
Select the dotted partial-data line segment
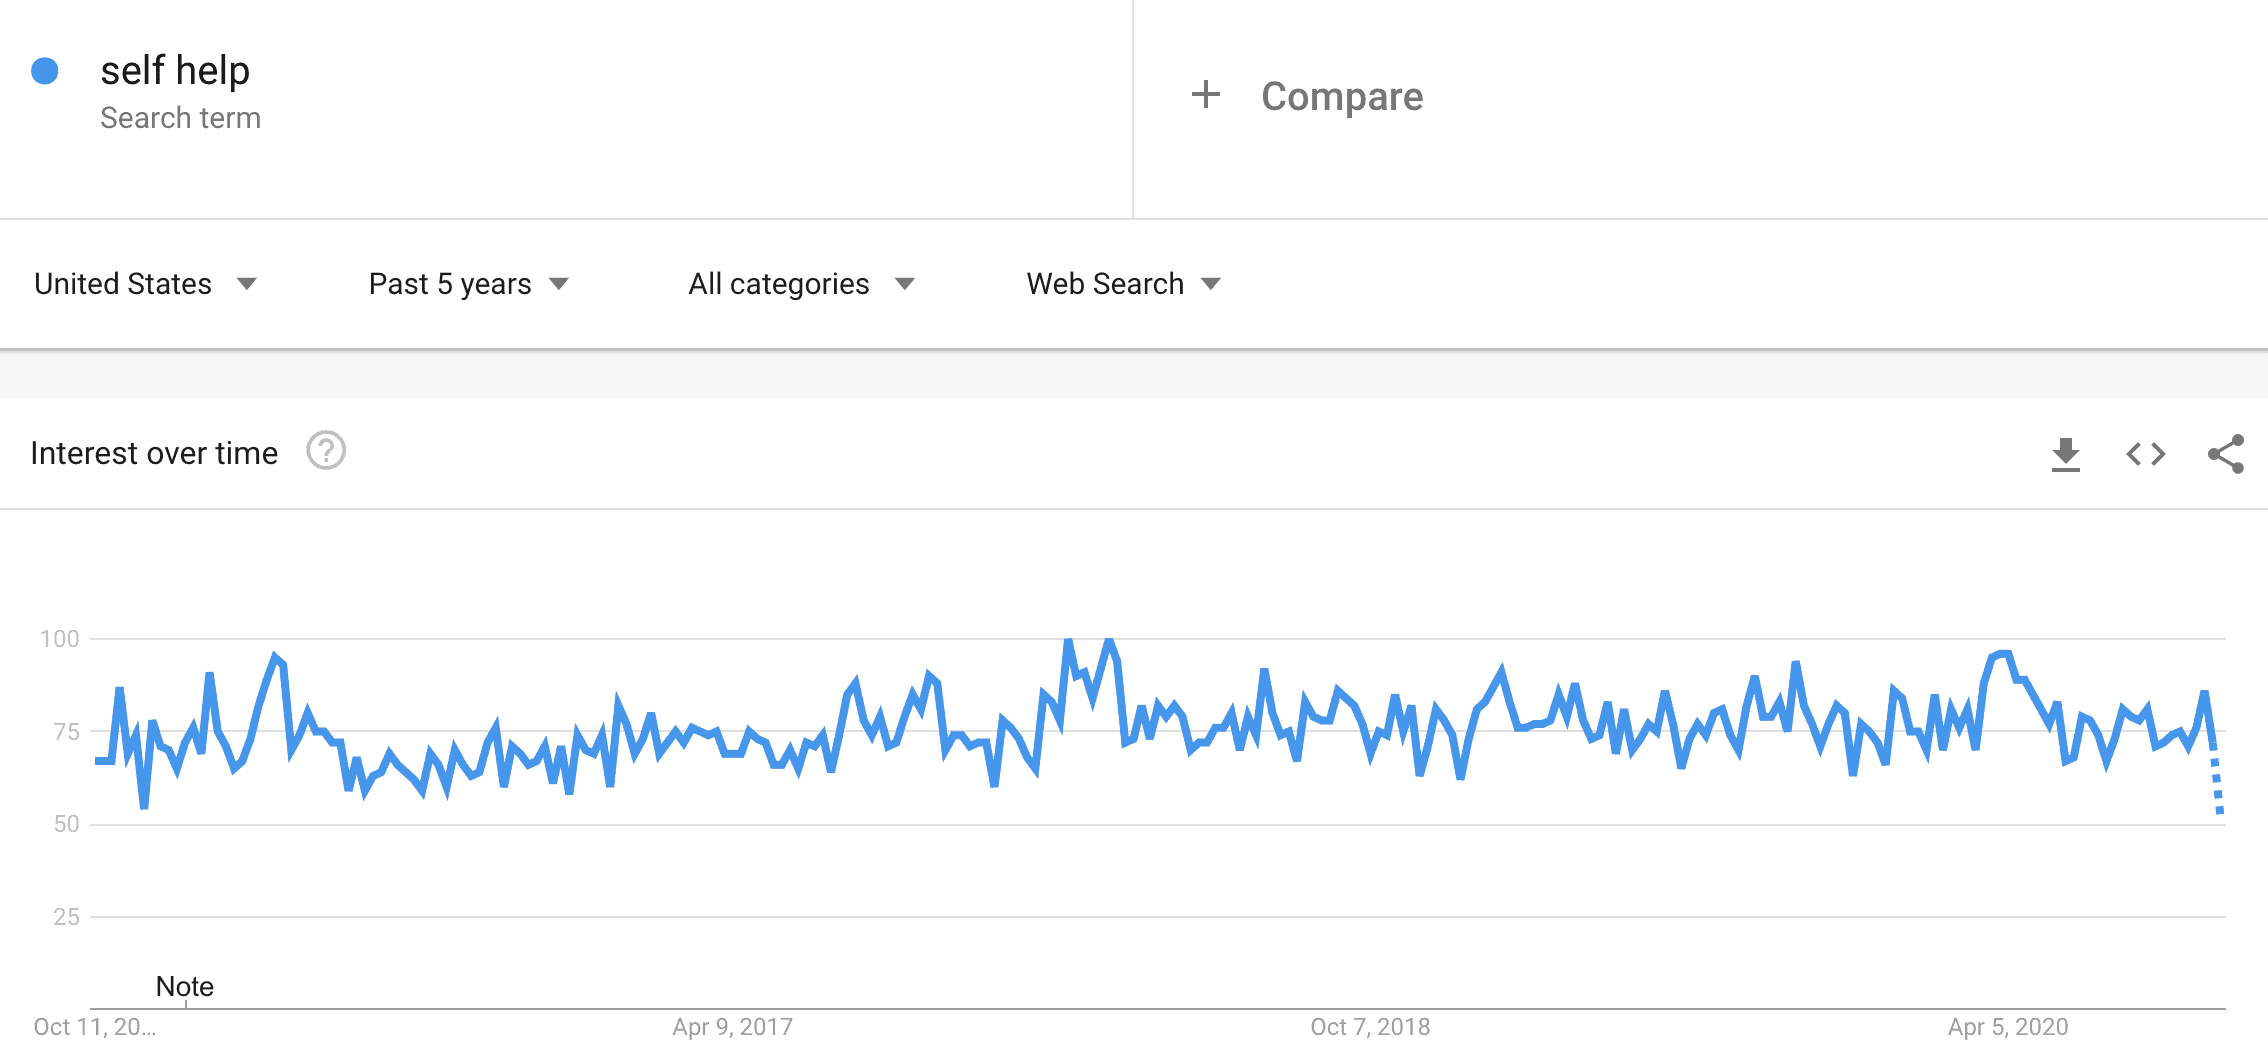point(2217,780)
